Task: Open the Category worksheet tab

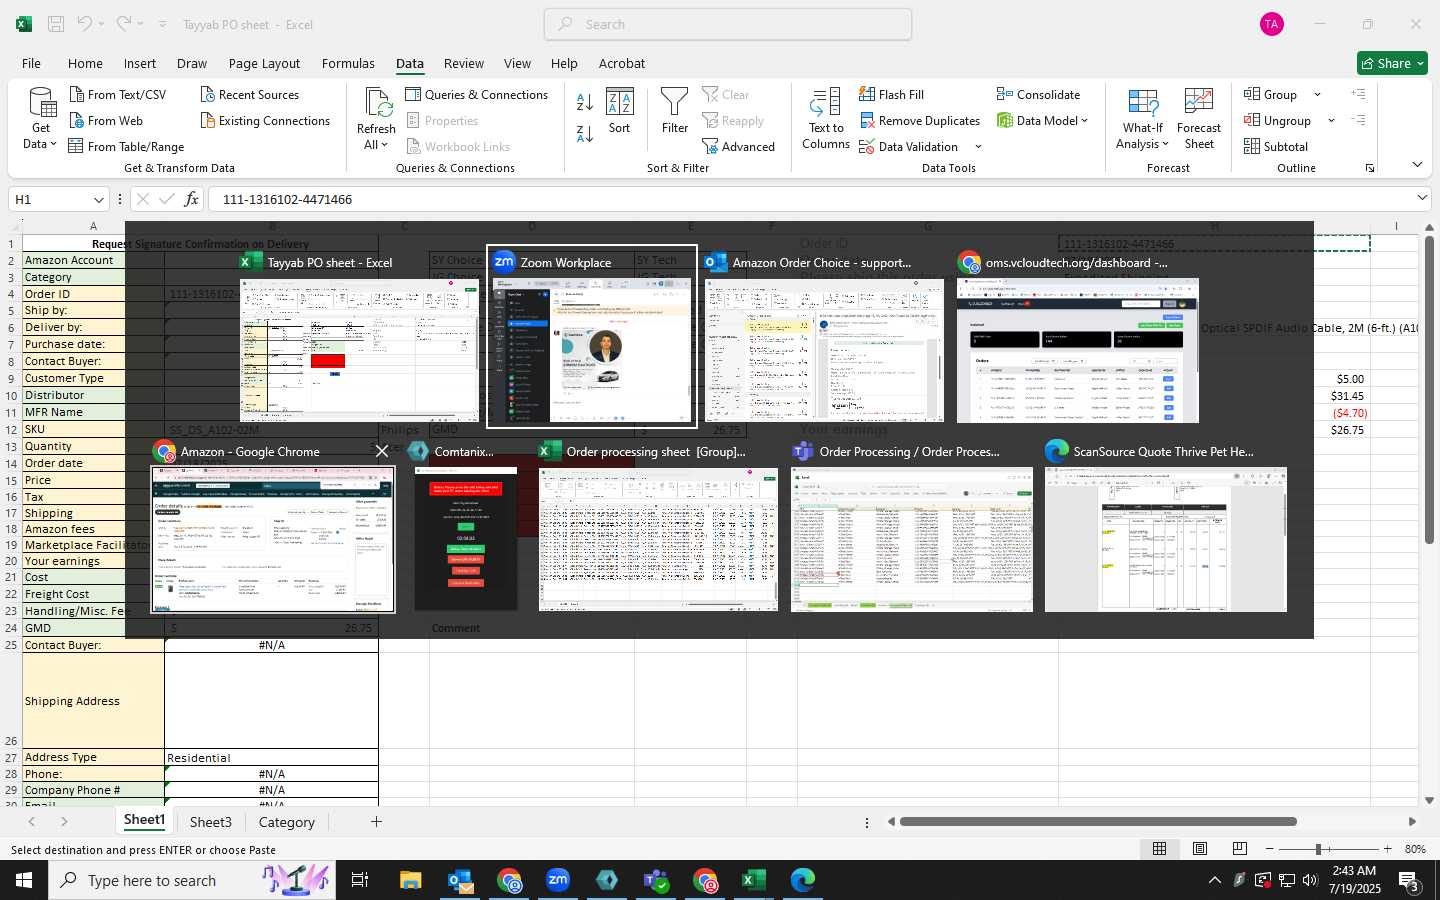Action: point(287,822)
